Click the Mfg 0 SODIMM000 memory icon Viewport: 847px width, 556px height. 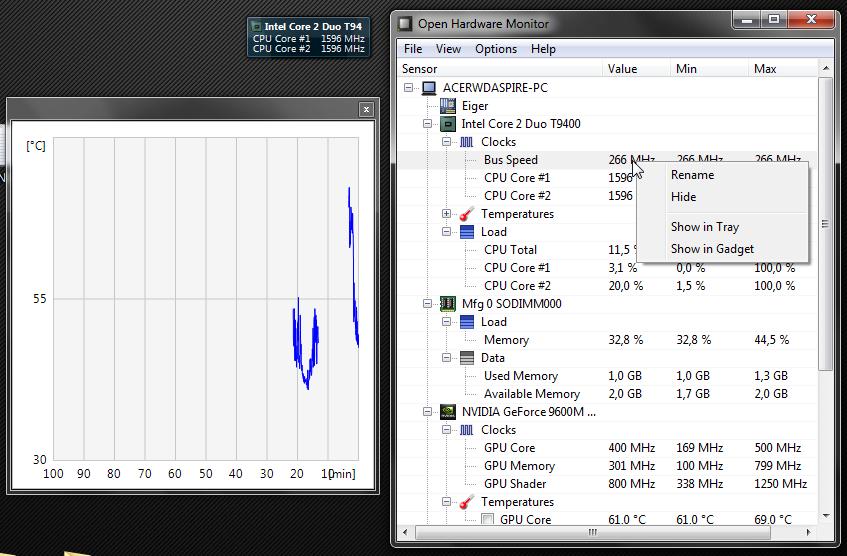pos(448,304)
